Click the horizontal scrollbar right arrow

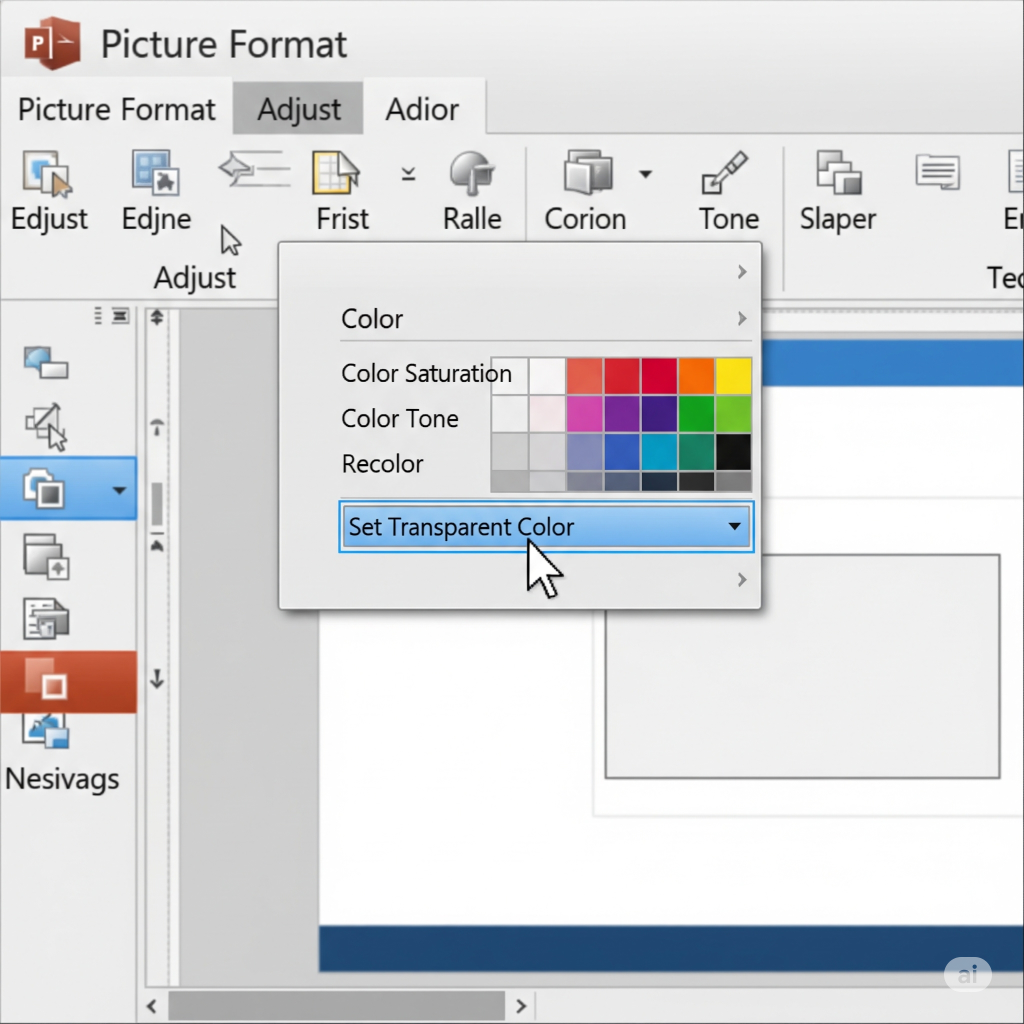click(521, 1005)
